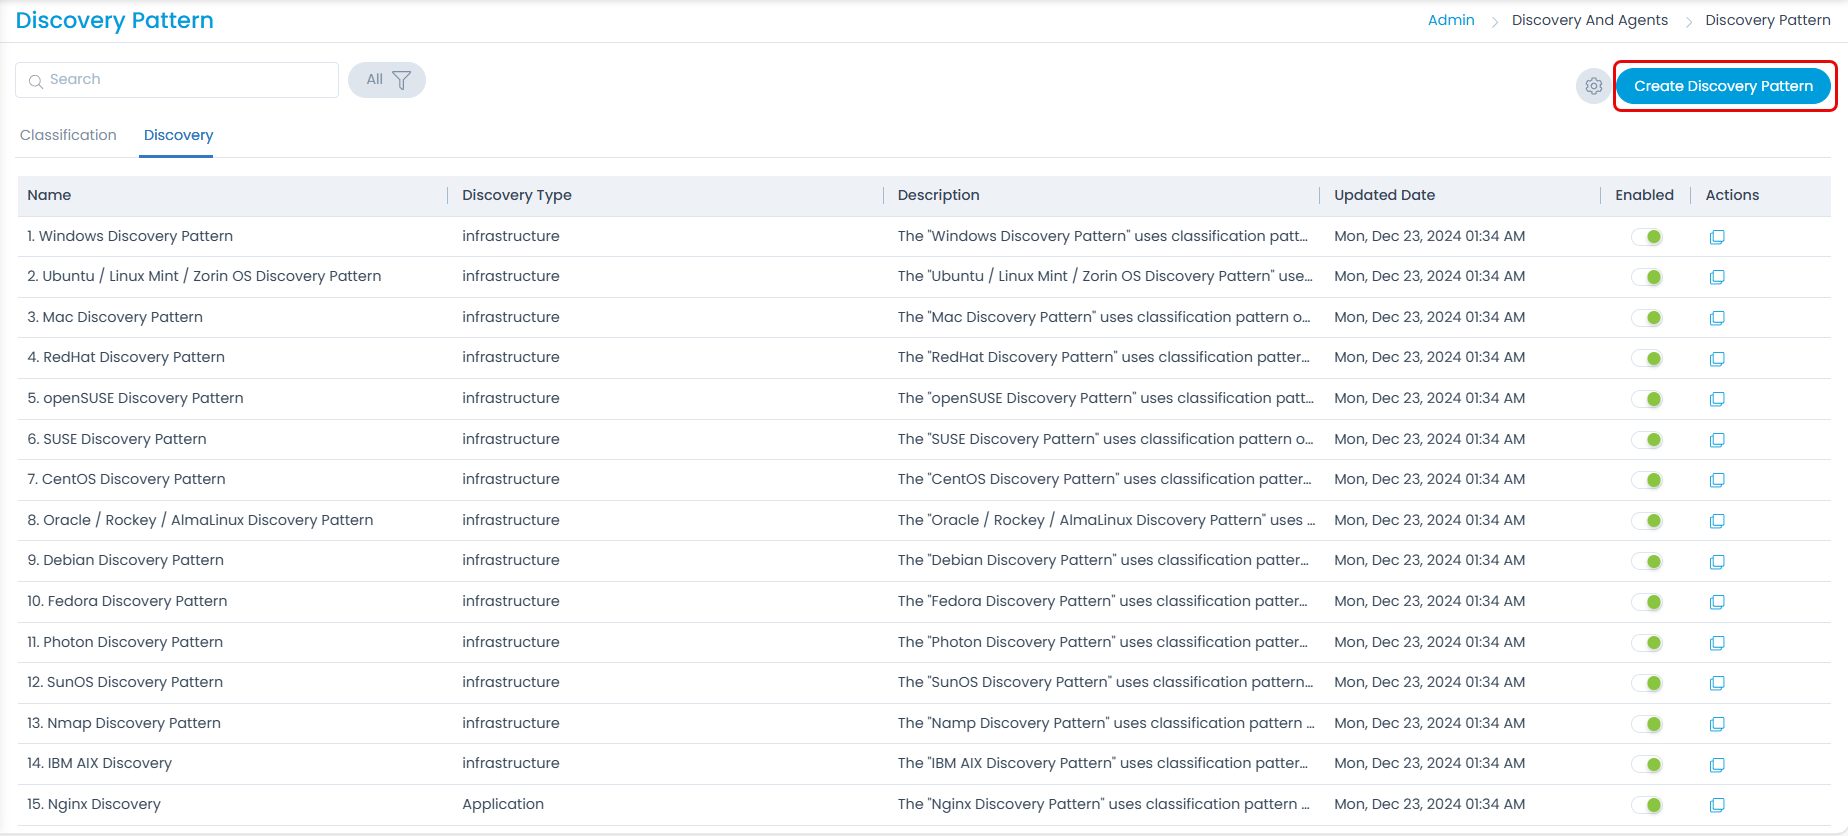
Task: Click the settings gear icon
Action: click(x=1593, y=86)
